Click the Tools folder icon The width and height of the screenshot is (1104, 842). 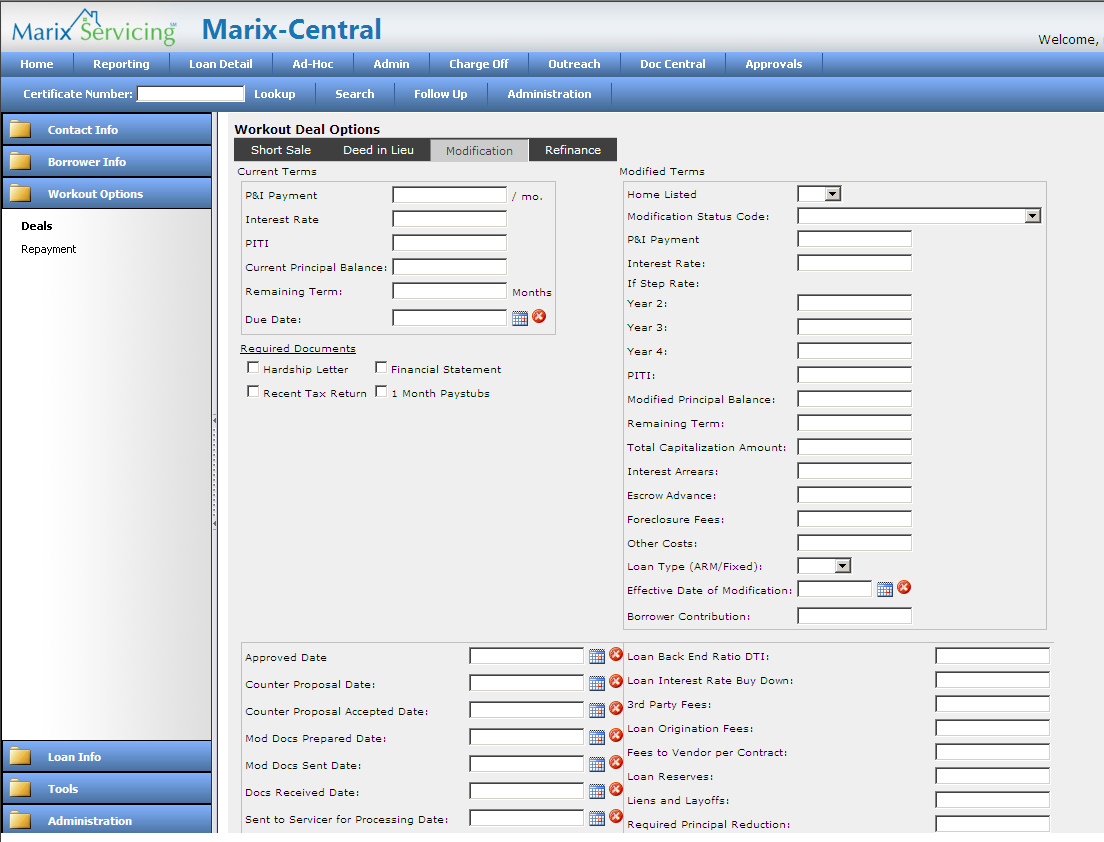[20, 788]
